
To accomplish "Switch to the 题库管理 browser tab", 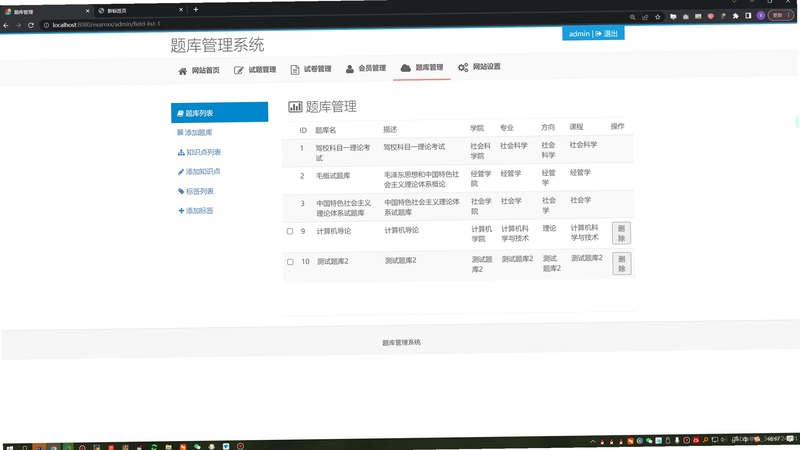I will click(46, 11).
